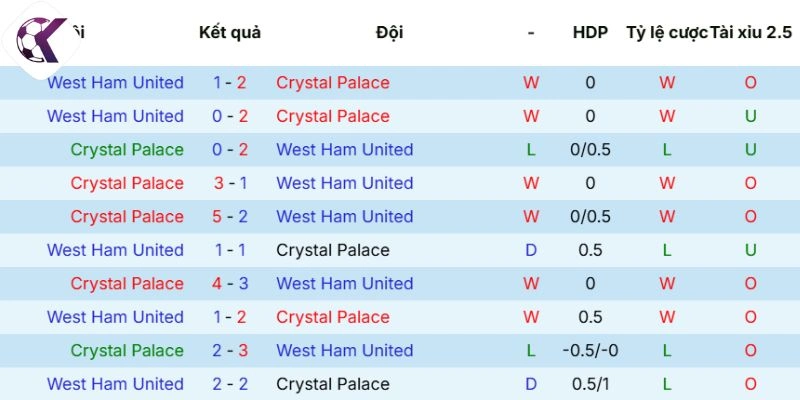800x400 pixels.
Task: Select West Ham United in the 2 - 2 row
Action: coord(115,384)
